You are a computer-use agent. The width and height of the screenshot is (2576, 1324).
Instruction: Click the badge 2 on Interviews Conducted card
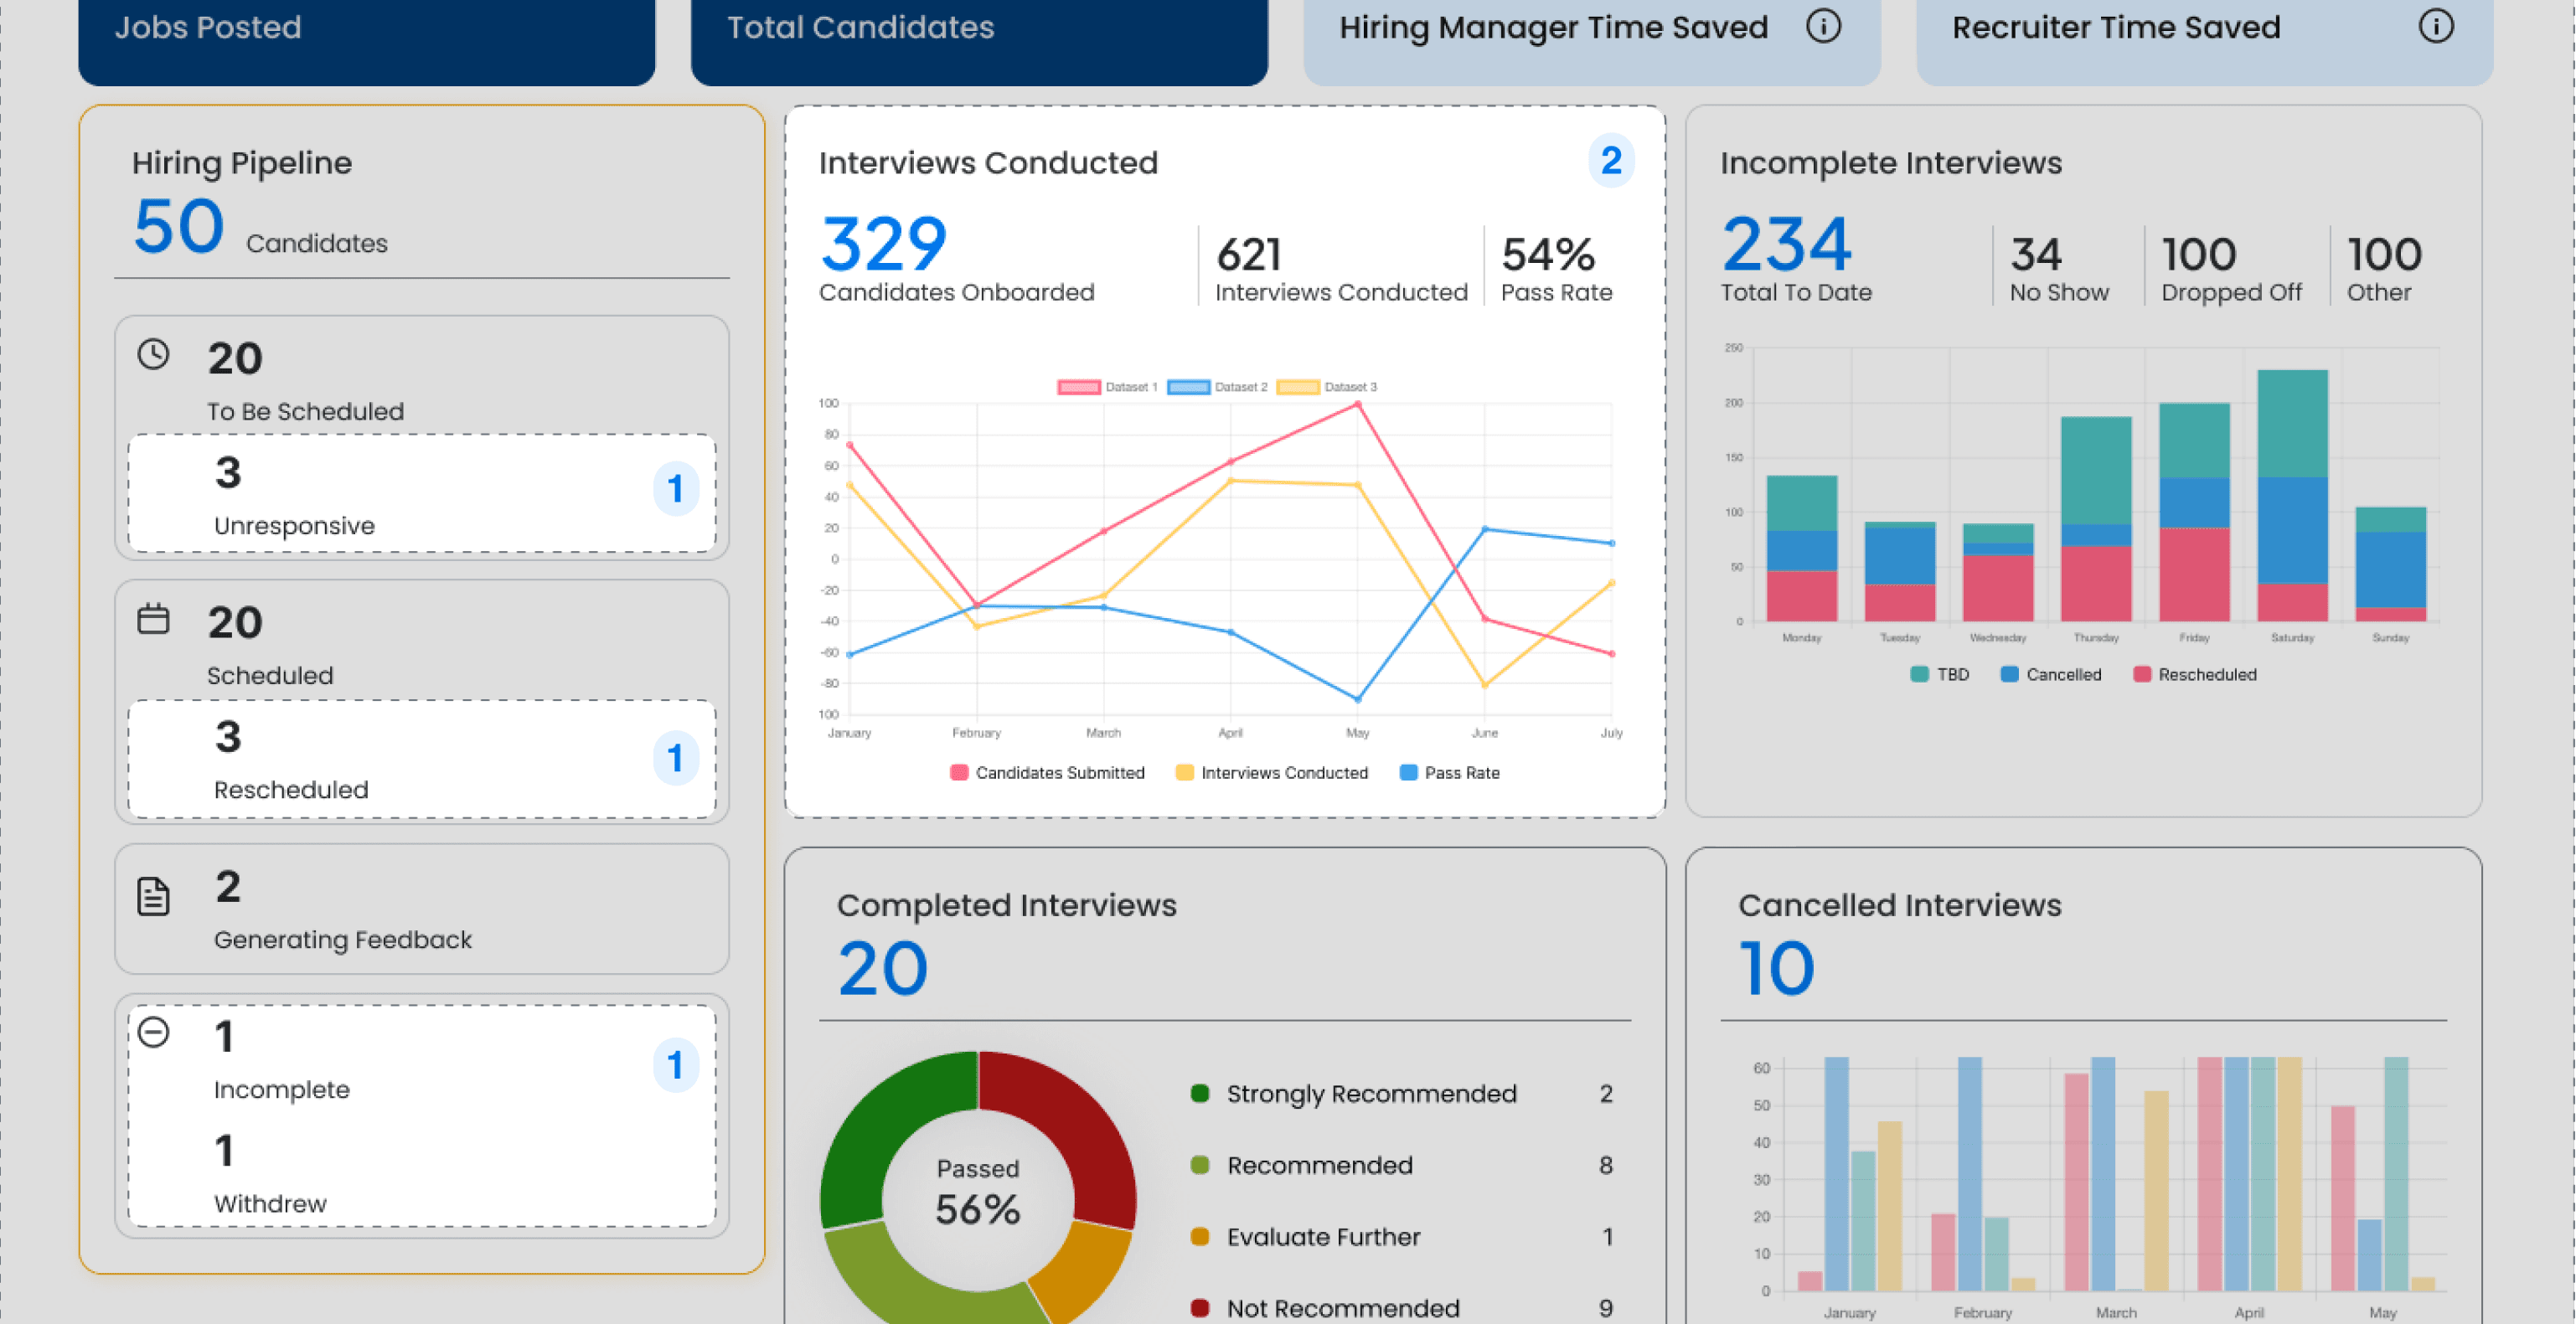[1611, 160]
